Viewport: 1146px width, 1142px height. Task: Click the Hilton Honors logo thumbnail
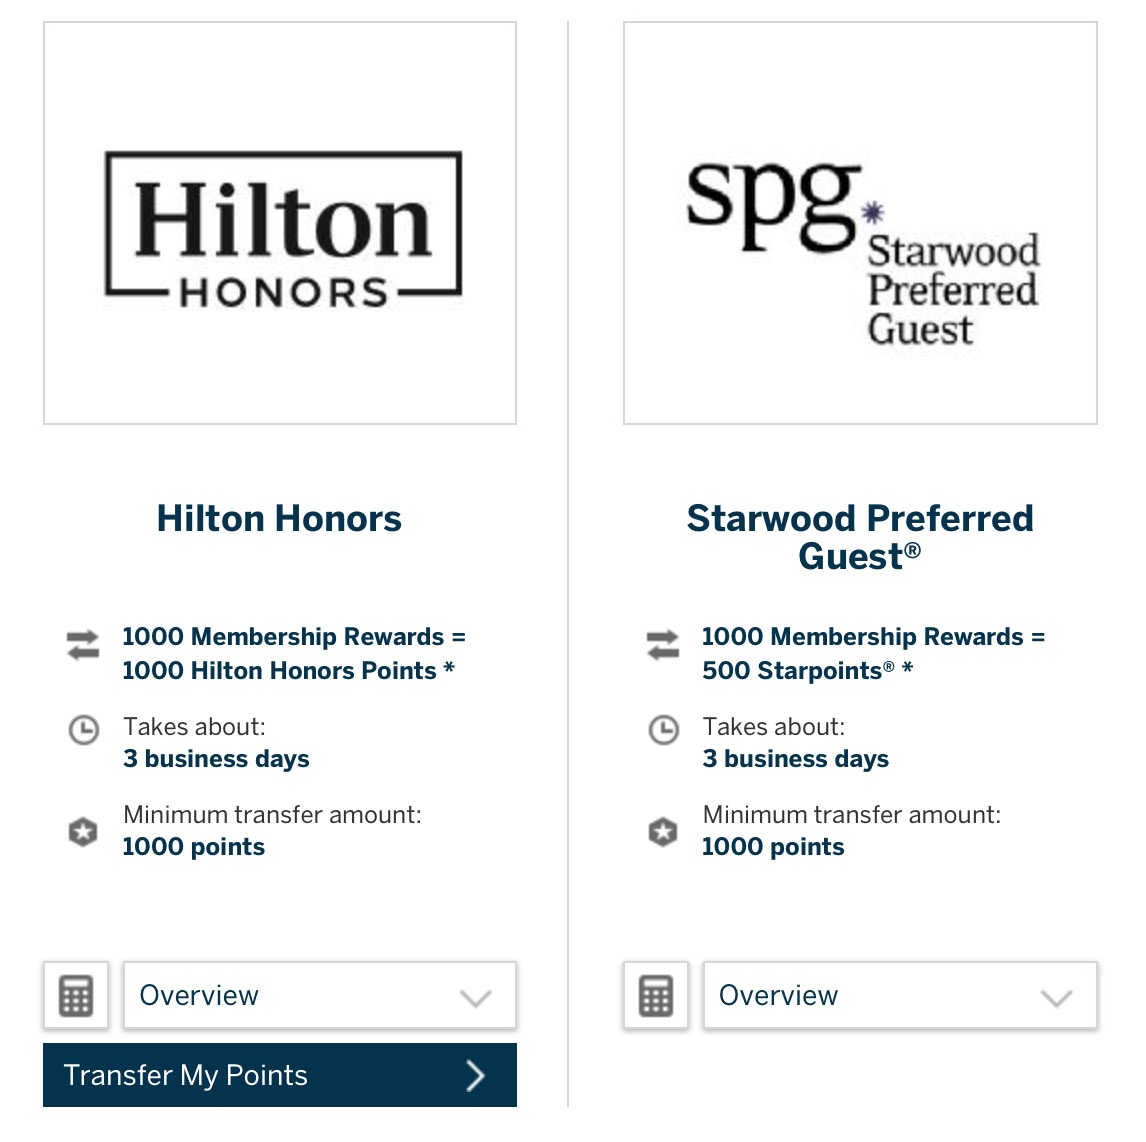click(280, 223)
